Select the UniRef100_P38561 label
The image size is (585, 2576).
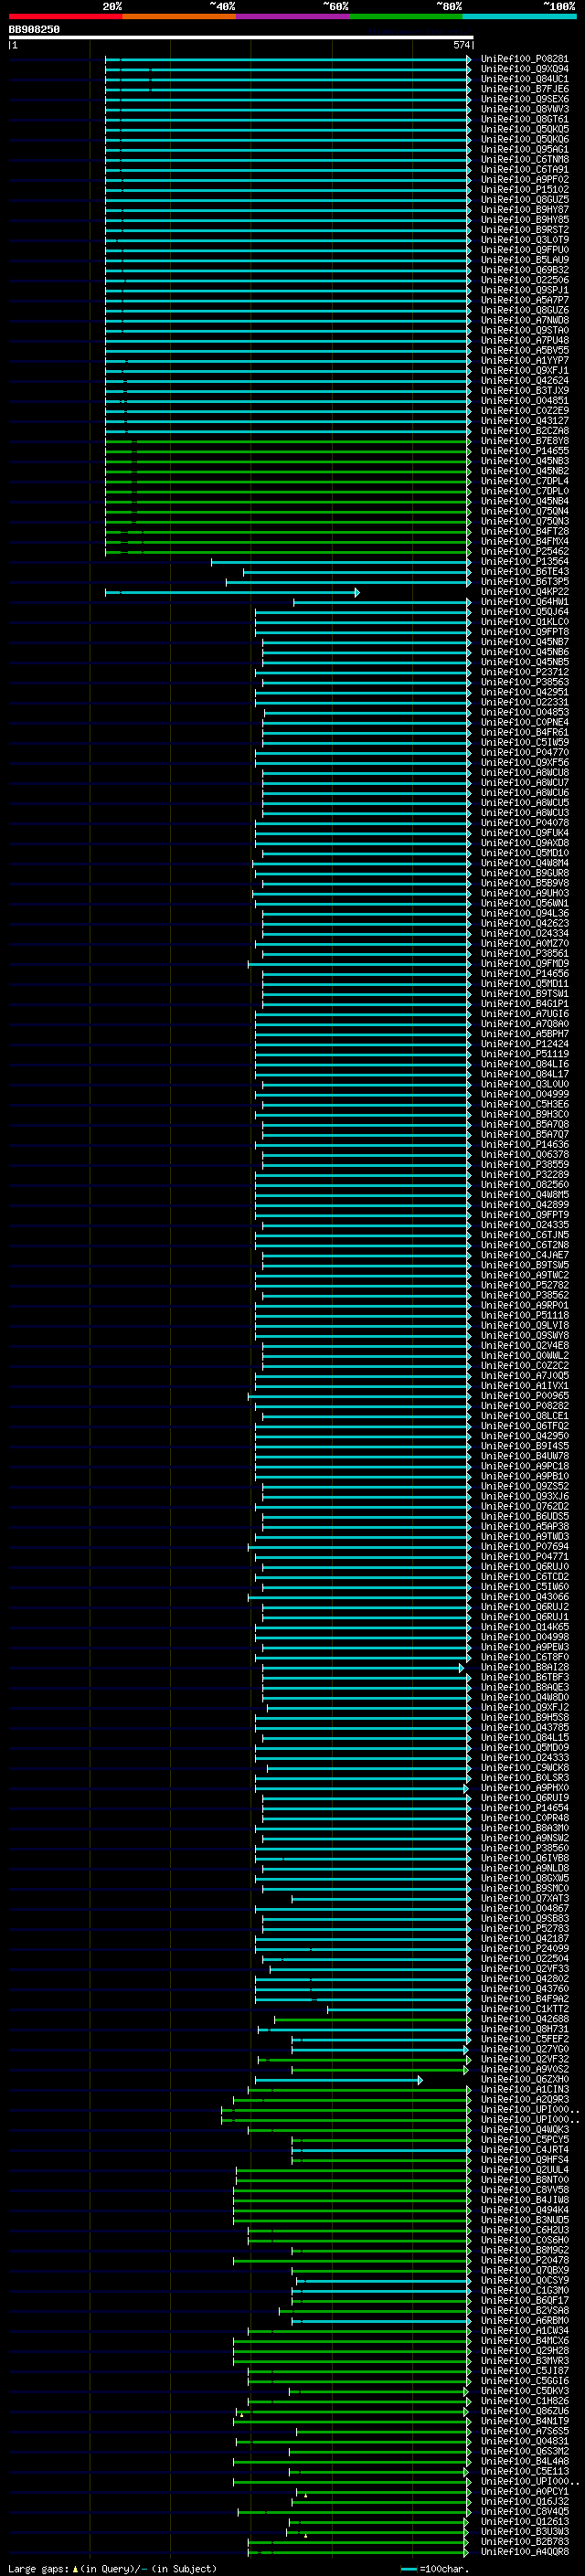(x=525, y=954)
